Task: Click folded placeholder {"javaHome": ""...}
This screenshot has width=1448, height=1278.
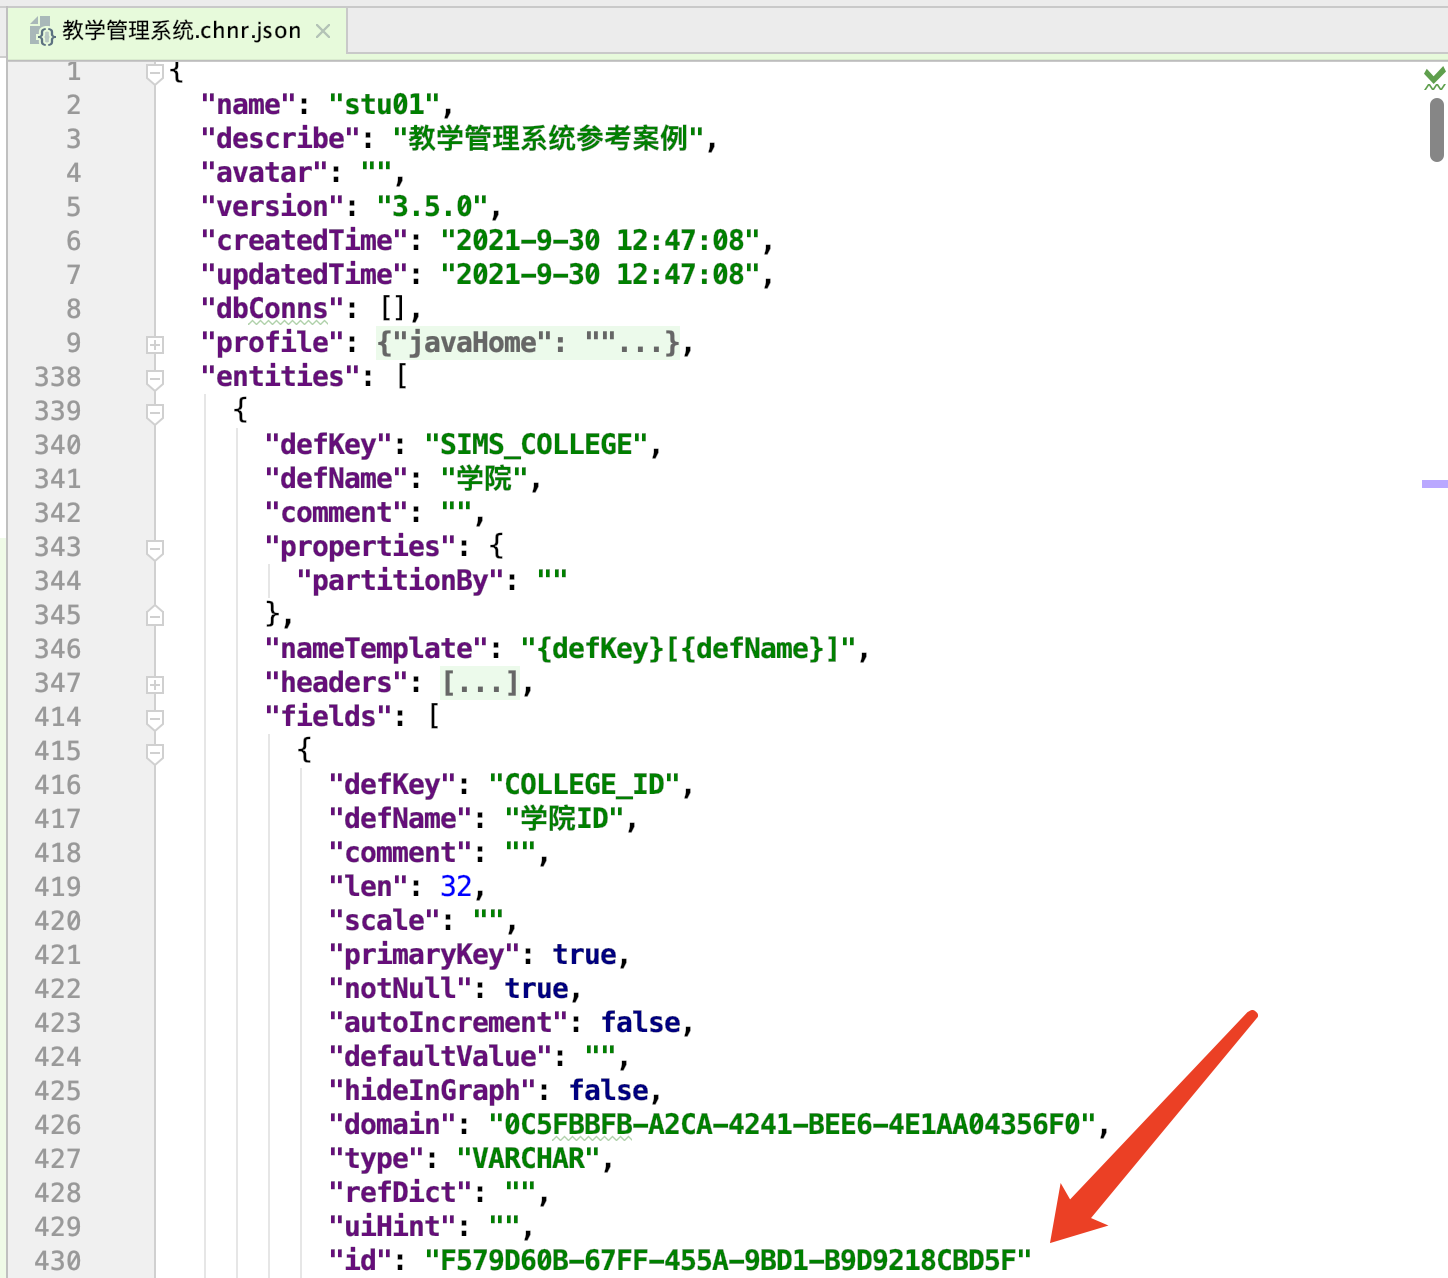Action: (528, 343)
